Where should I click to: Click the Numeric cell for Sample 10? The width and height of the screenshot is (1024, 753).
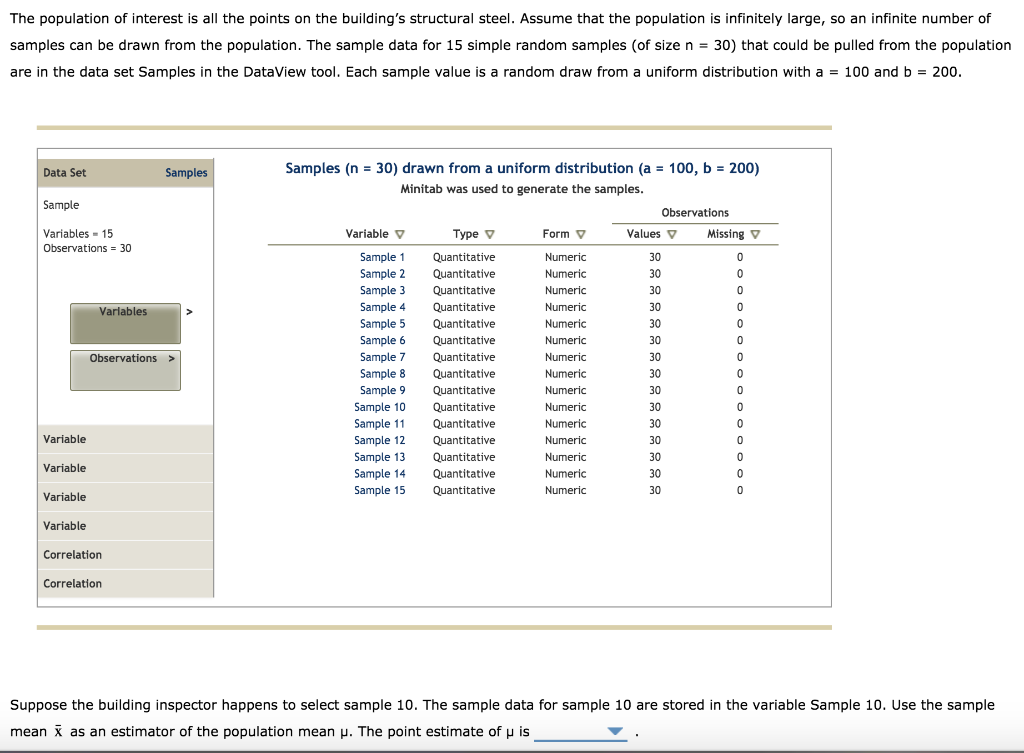click(566, 407)
